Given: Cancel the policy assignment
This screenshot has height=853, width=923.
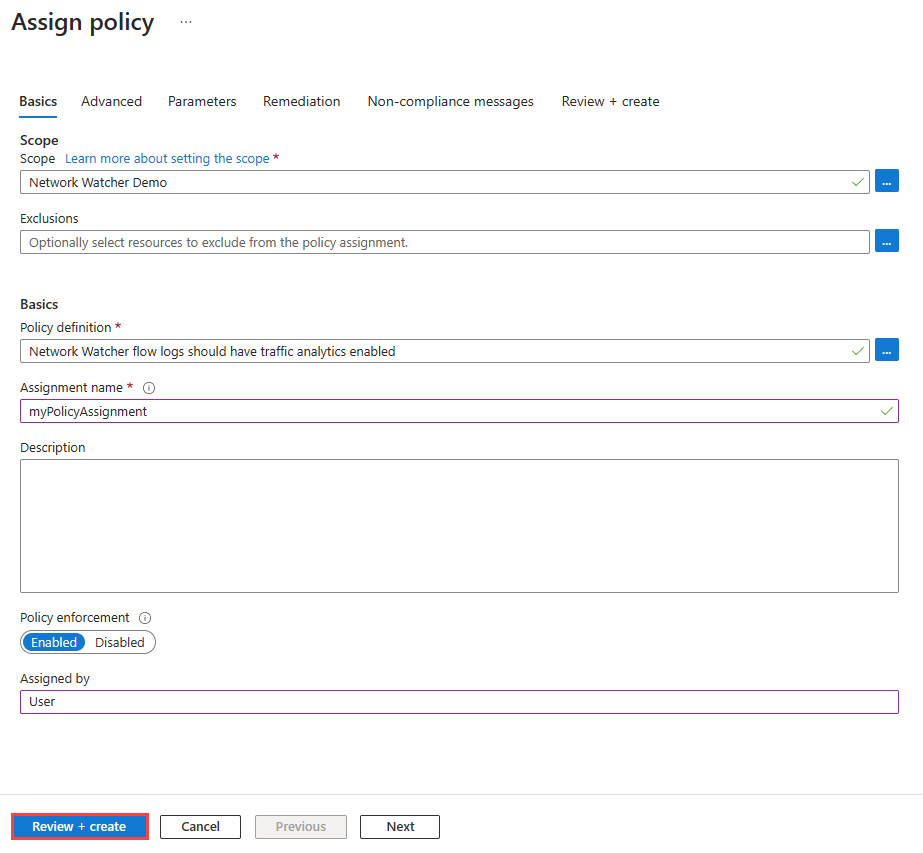Looking at the screenshot, I should 200,826.
